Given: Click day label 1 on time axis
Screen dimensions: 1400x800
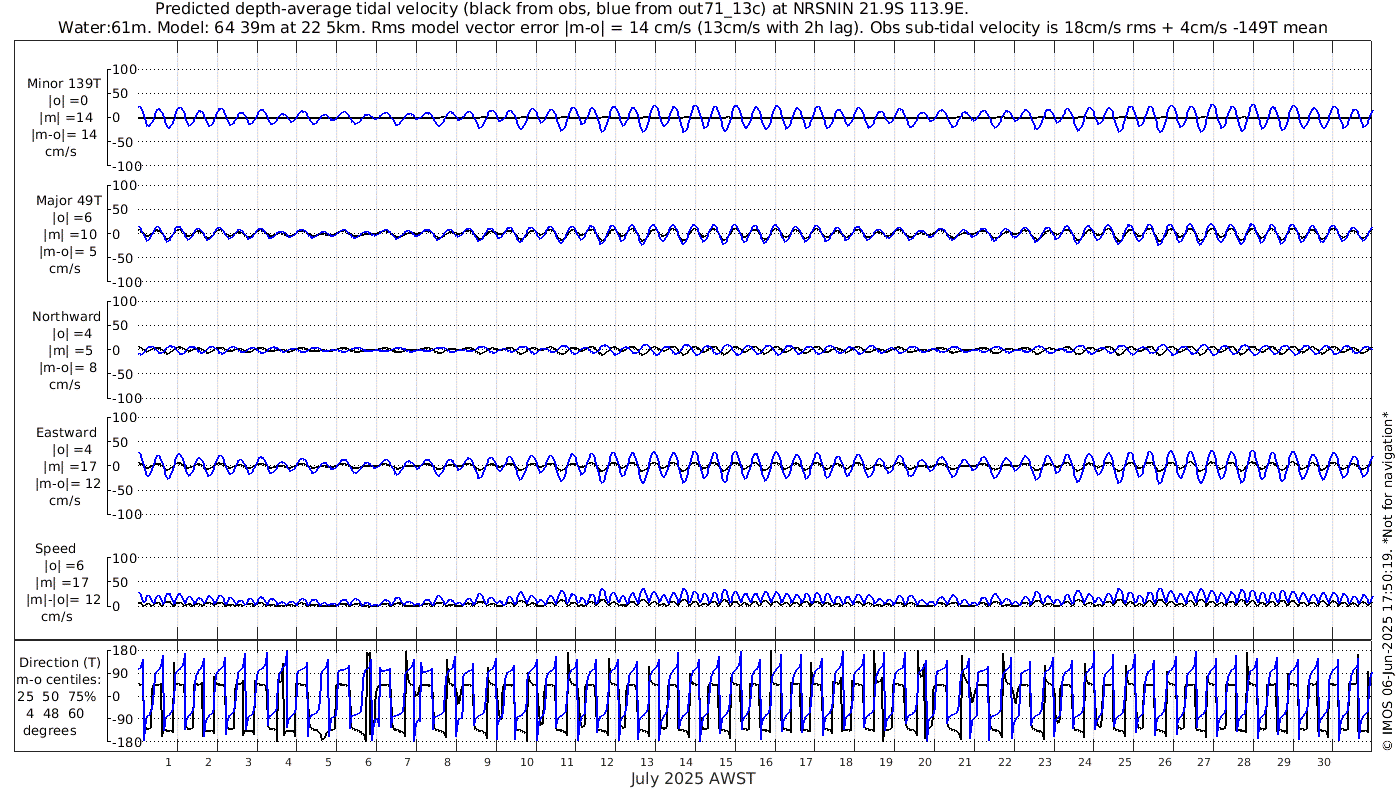Looking at the screenshot, I should click(168, 762).
